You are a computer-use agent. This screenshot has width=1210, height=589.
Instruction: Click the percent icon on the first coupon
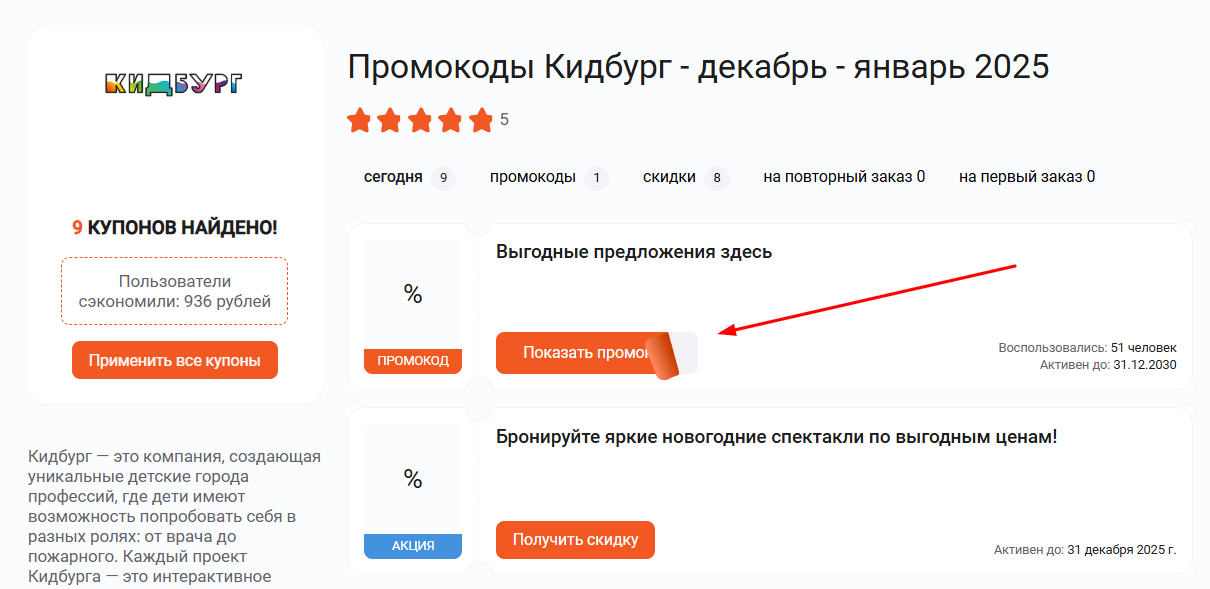(x=412, y=295)
